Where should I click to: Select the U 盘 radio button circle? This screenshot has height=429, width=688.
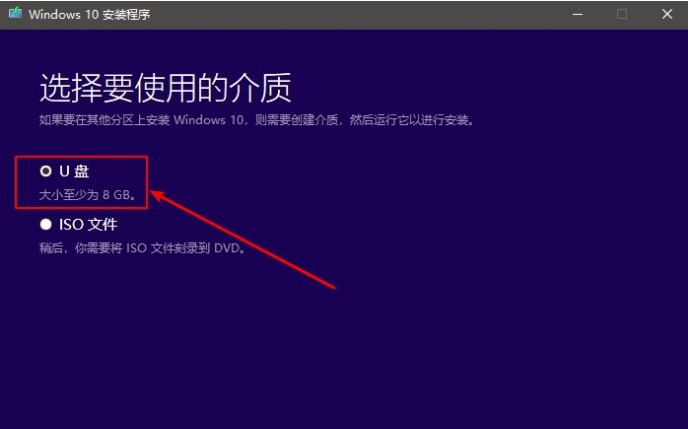(x=46, y=171)
